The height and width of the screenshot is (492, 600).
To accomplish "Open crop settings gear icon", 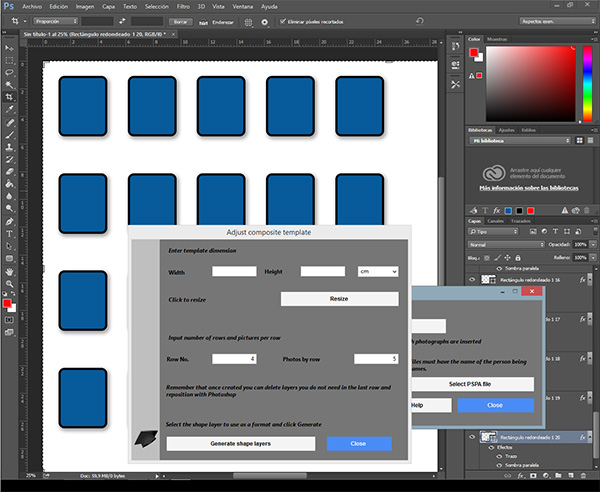I will click(264, 22).
